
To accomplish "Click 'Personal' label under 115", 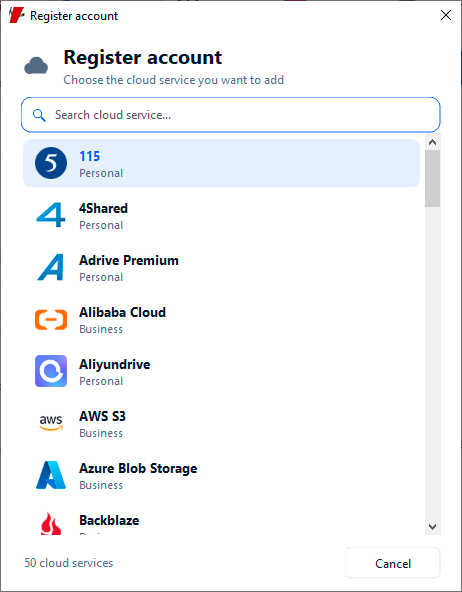I will pyautogui.click(x=101, y=173).
